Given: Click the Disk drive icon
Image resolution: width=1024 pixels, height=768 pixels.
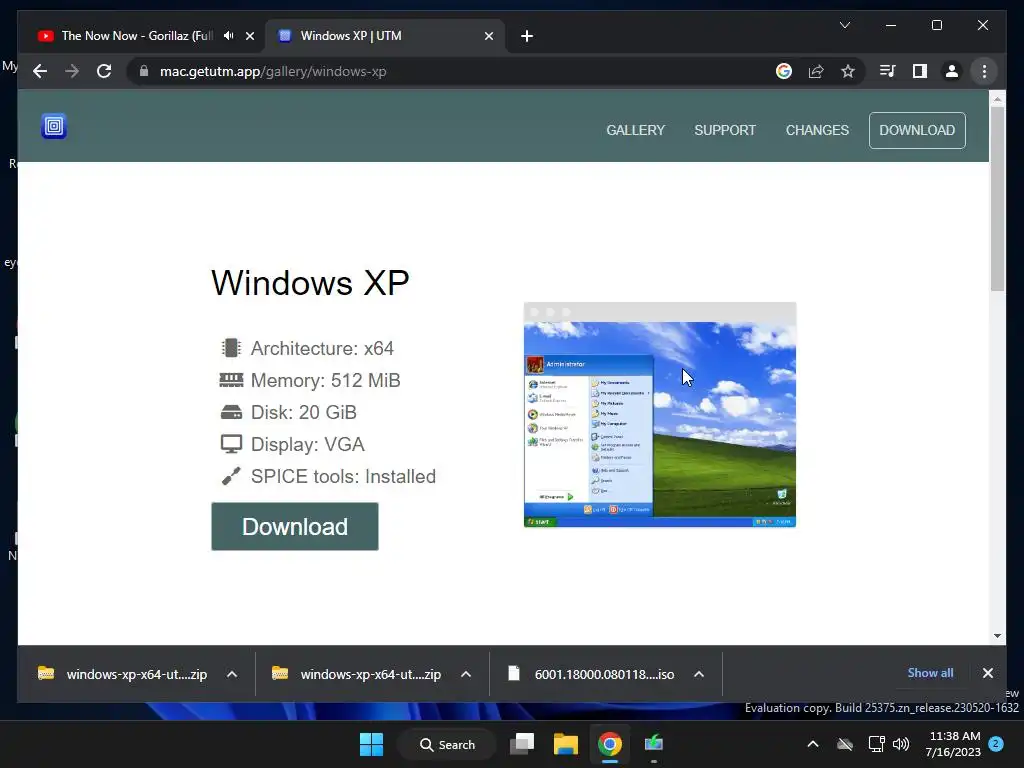Looking at the screenshot, I should 231,411.
